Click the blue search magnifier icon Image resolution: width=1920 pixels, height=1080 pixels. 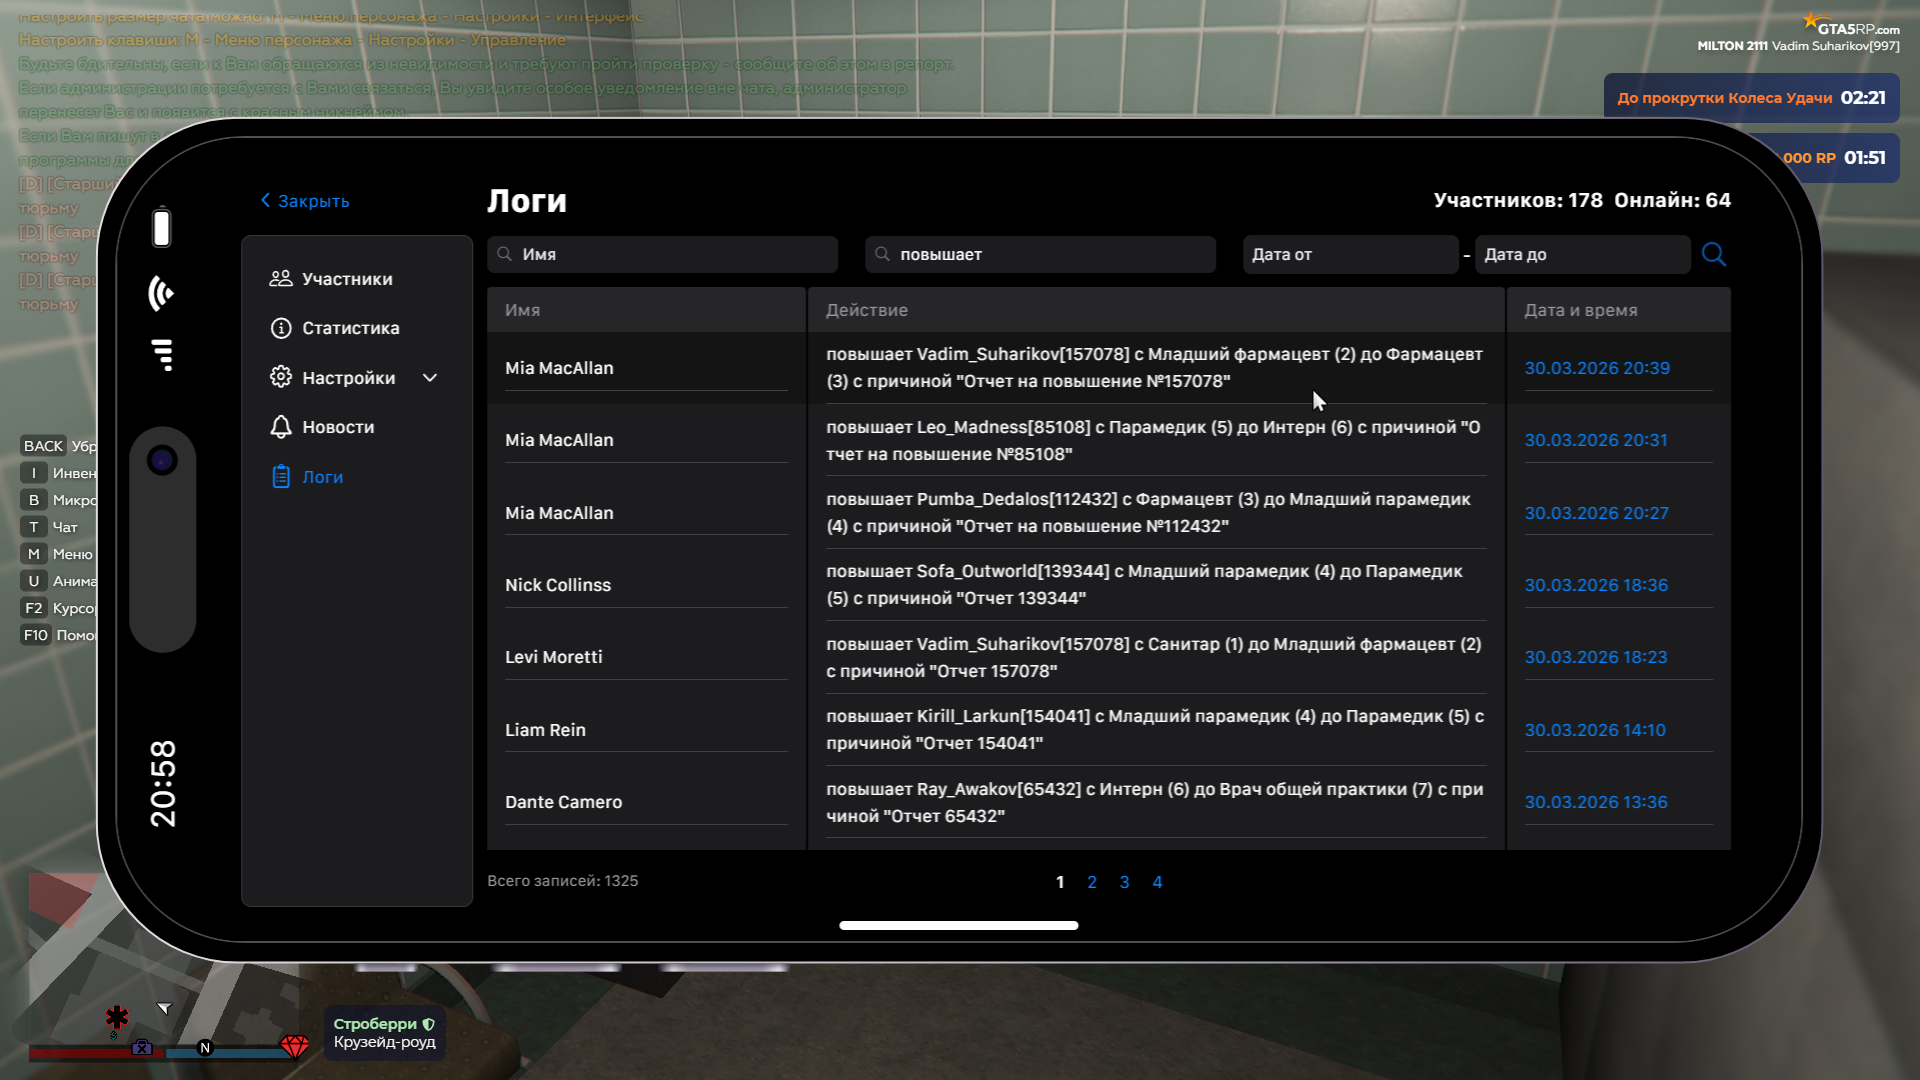1713,254
